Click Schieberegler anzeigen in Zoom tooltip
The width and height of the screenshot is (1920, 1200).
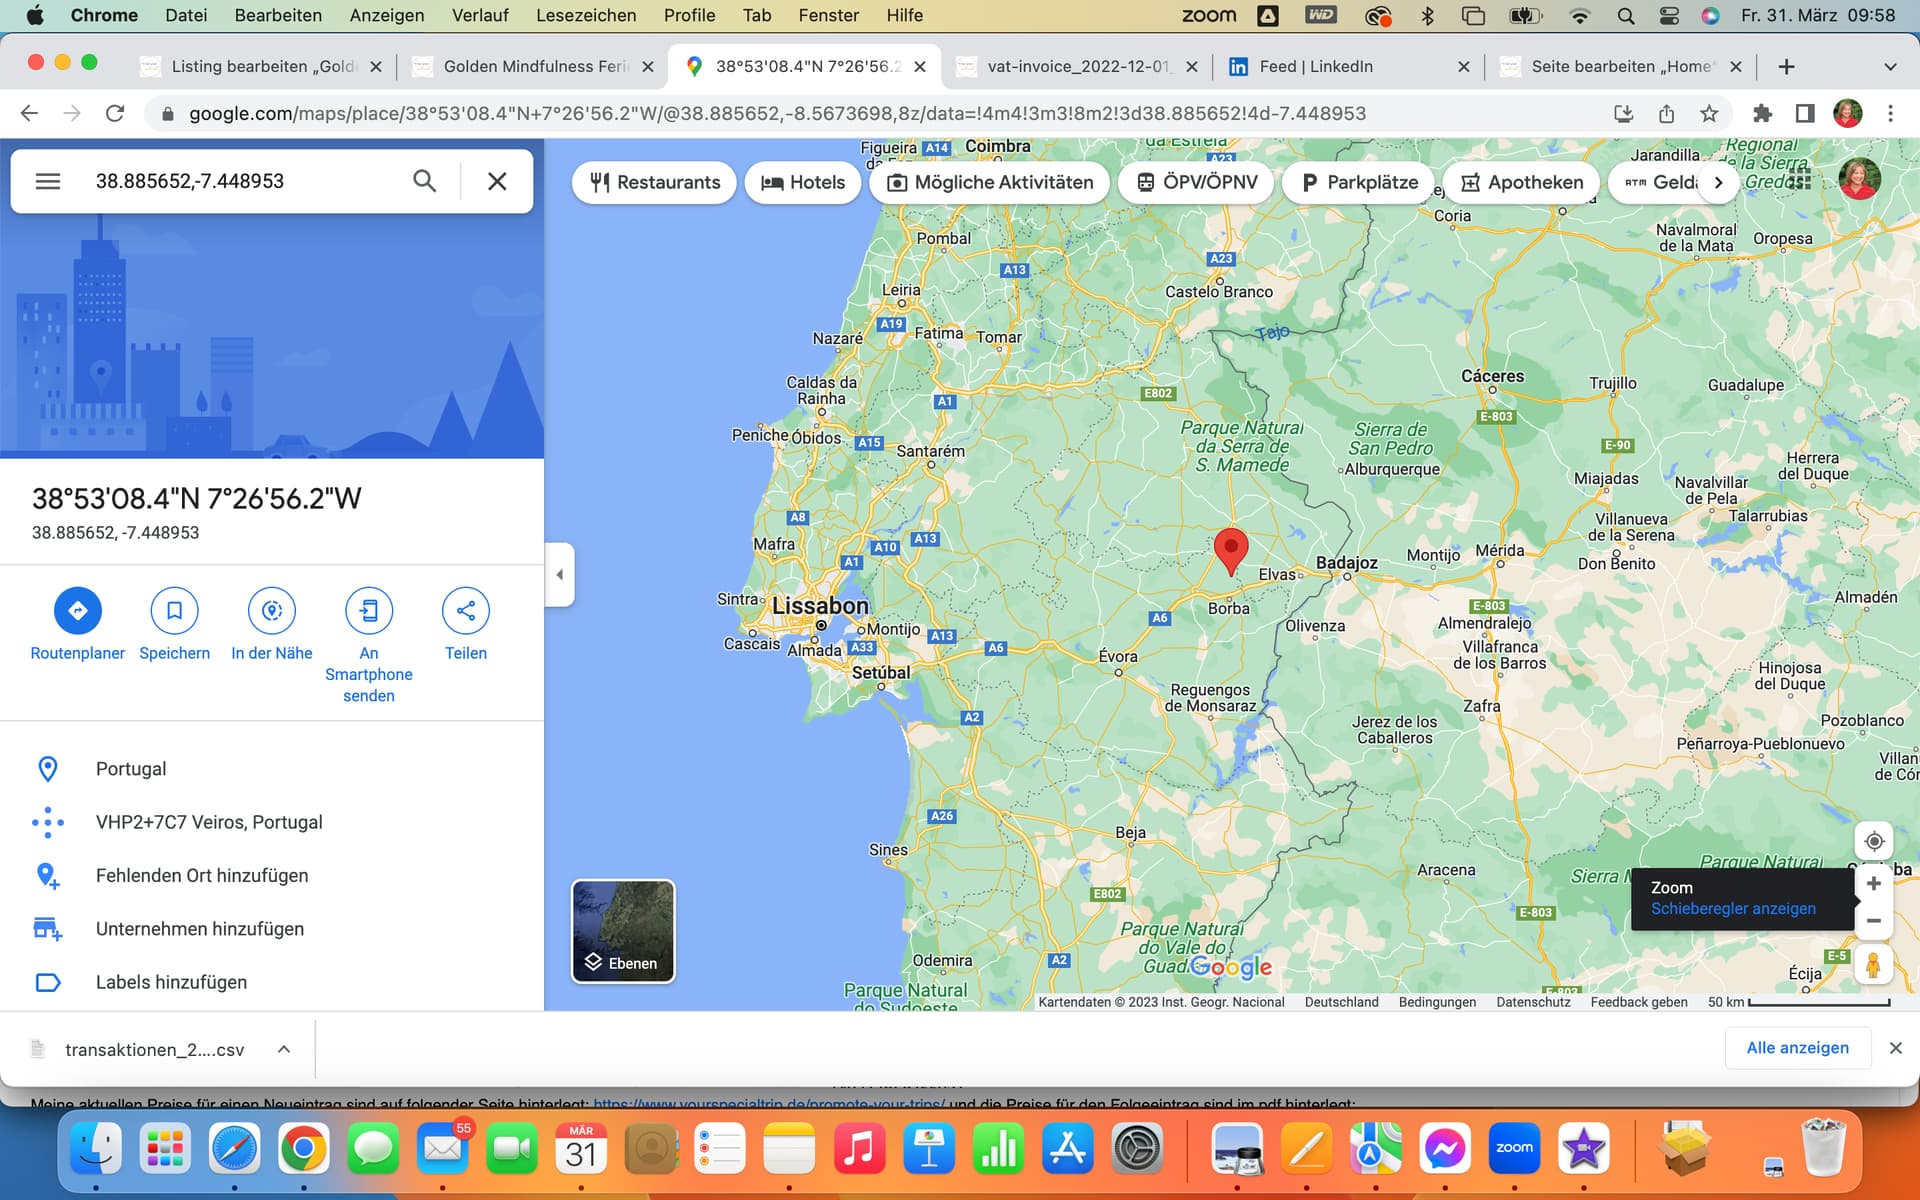coord(1733,908)
